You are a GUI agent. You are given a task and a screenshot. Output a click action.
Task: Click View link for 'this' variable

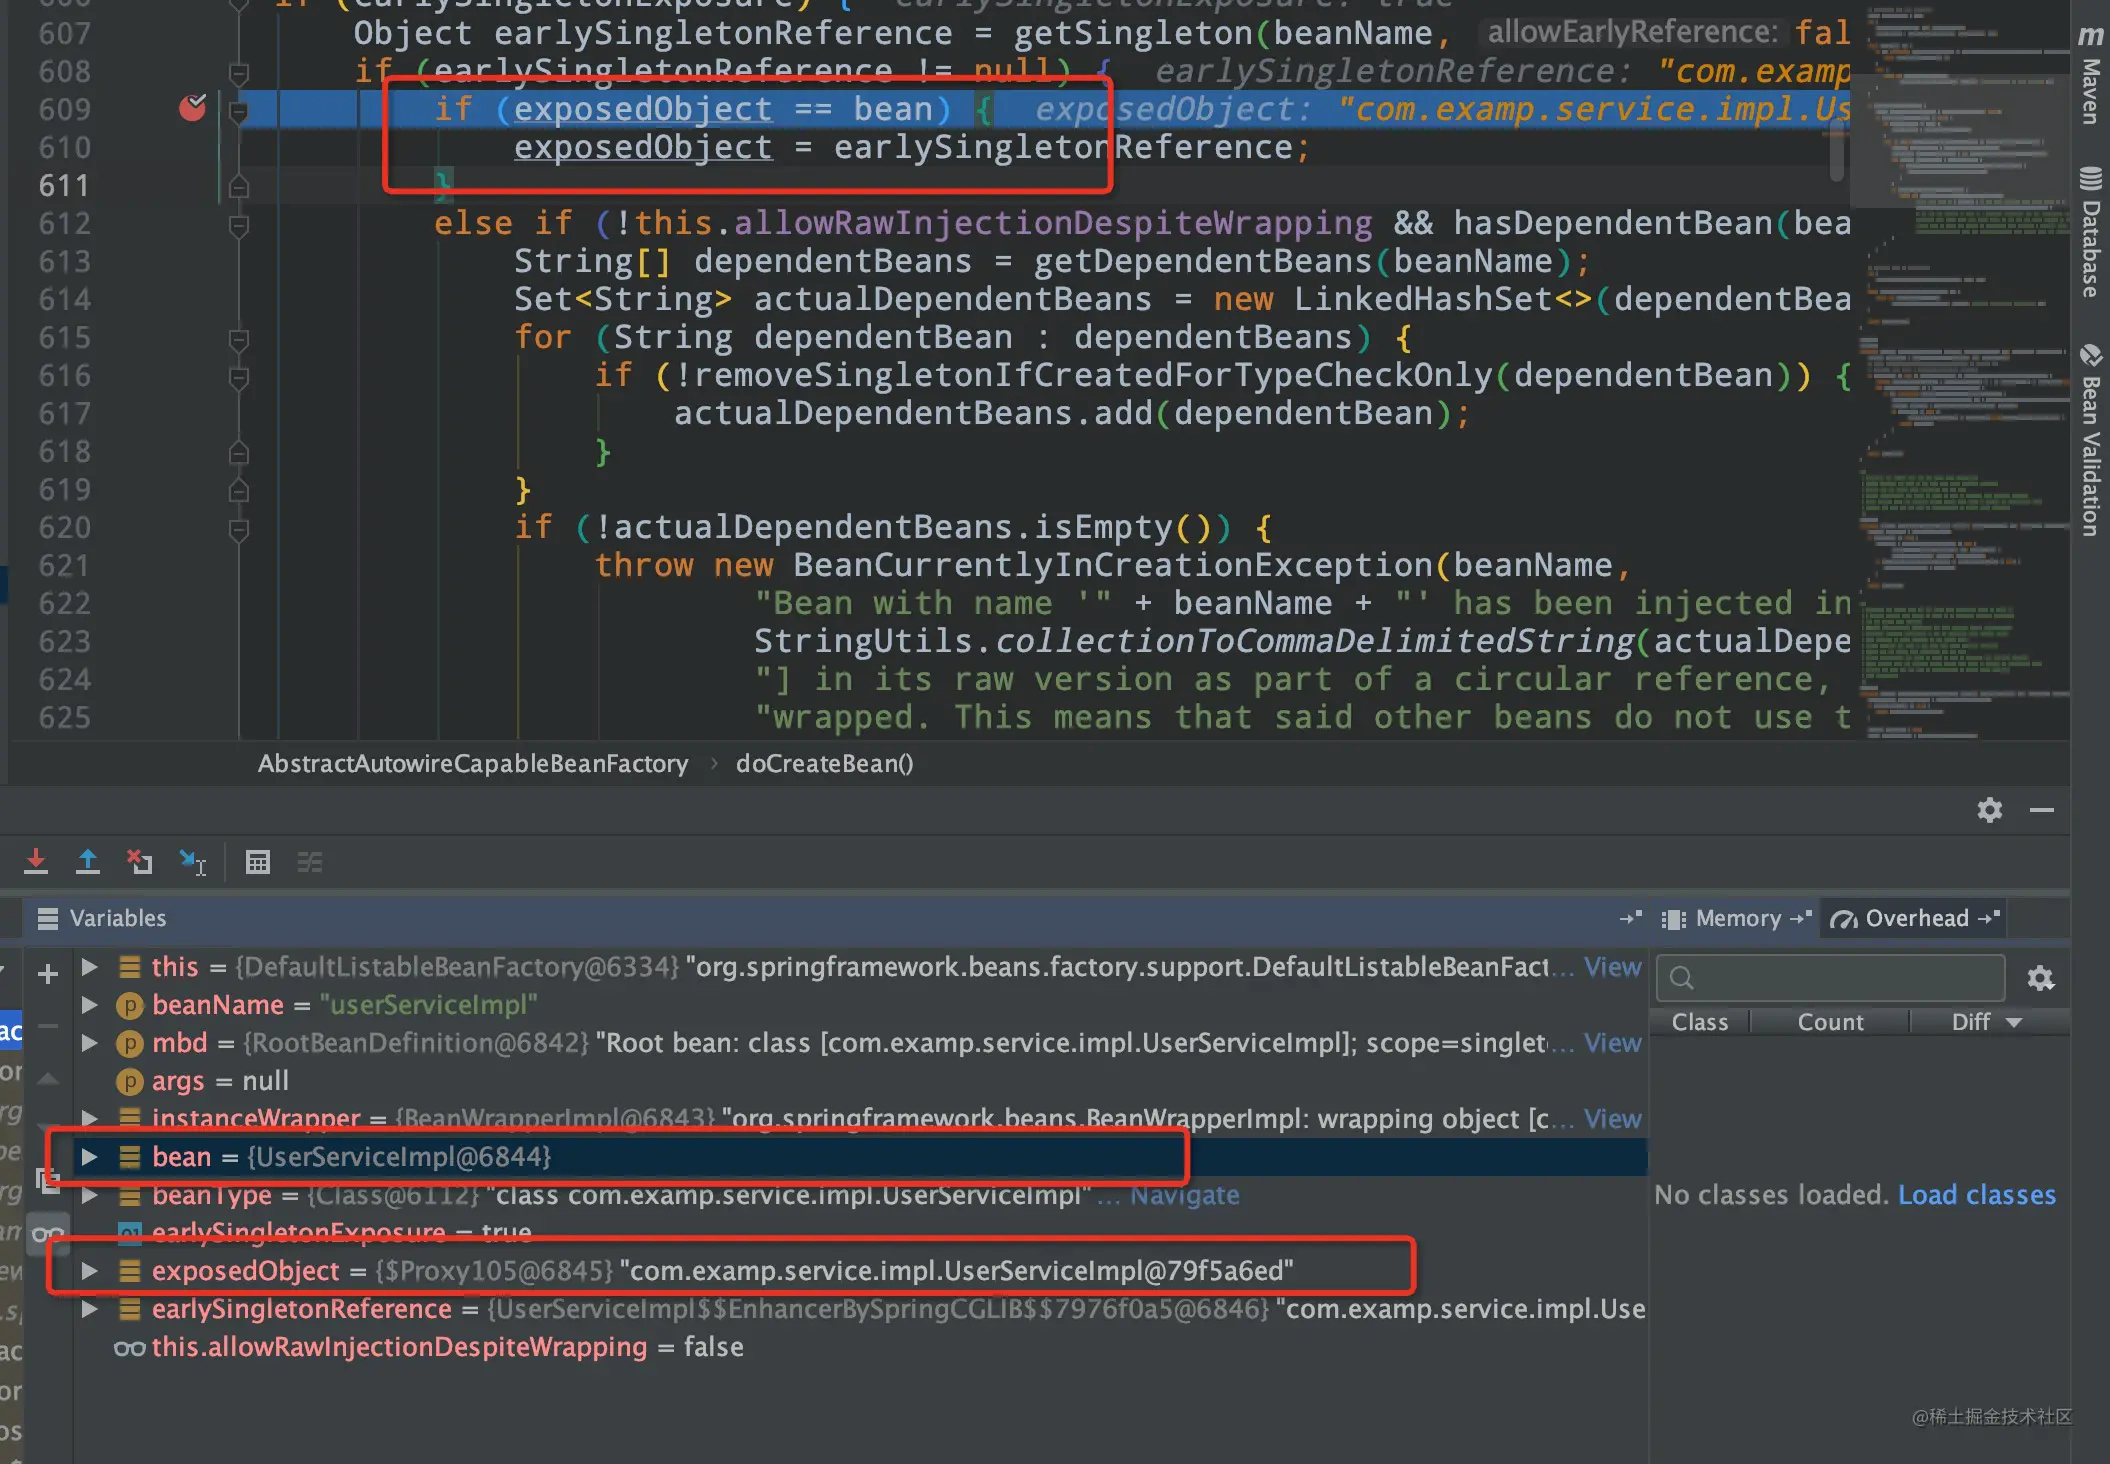click(1612, 966)
